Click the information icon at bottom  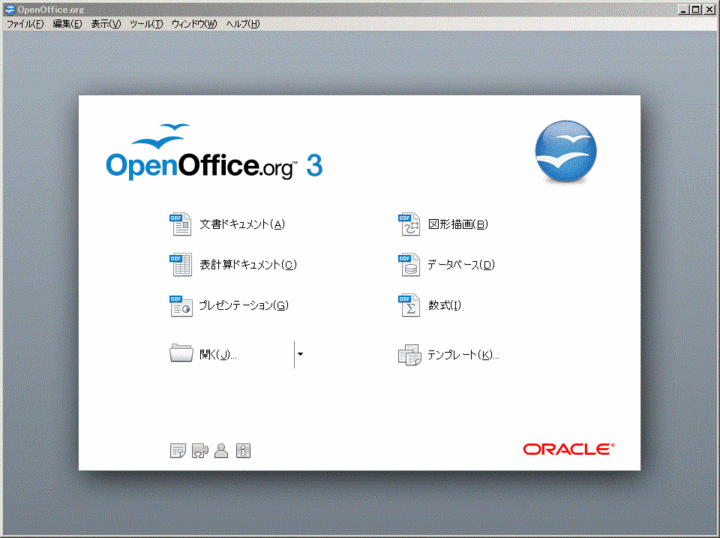point(243,450)
